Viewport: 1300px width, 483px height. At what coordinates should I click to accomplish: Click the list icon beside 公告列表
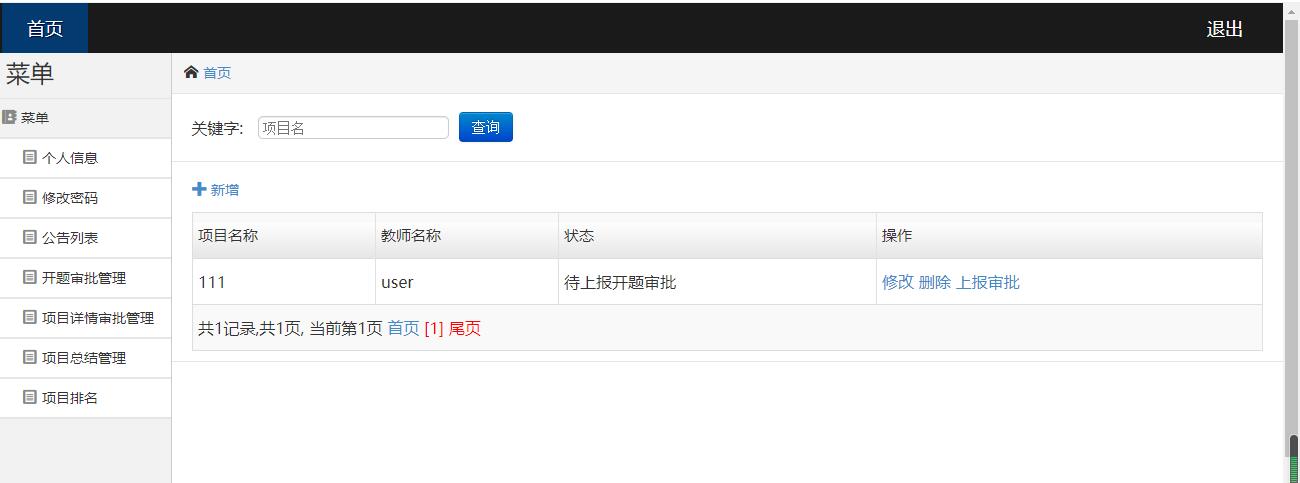tap(30, 237)
